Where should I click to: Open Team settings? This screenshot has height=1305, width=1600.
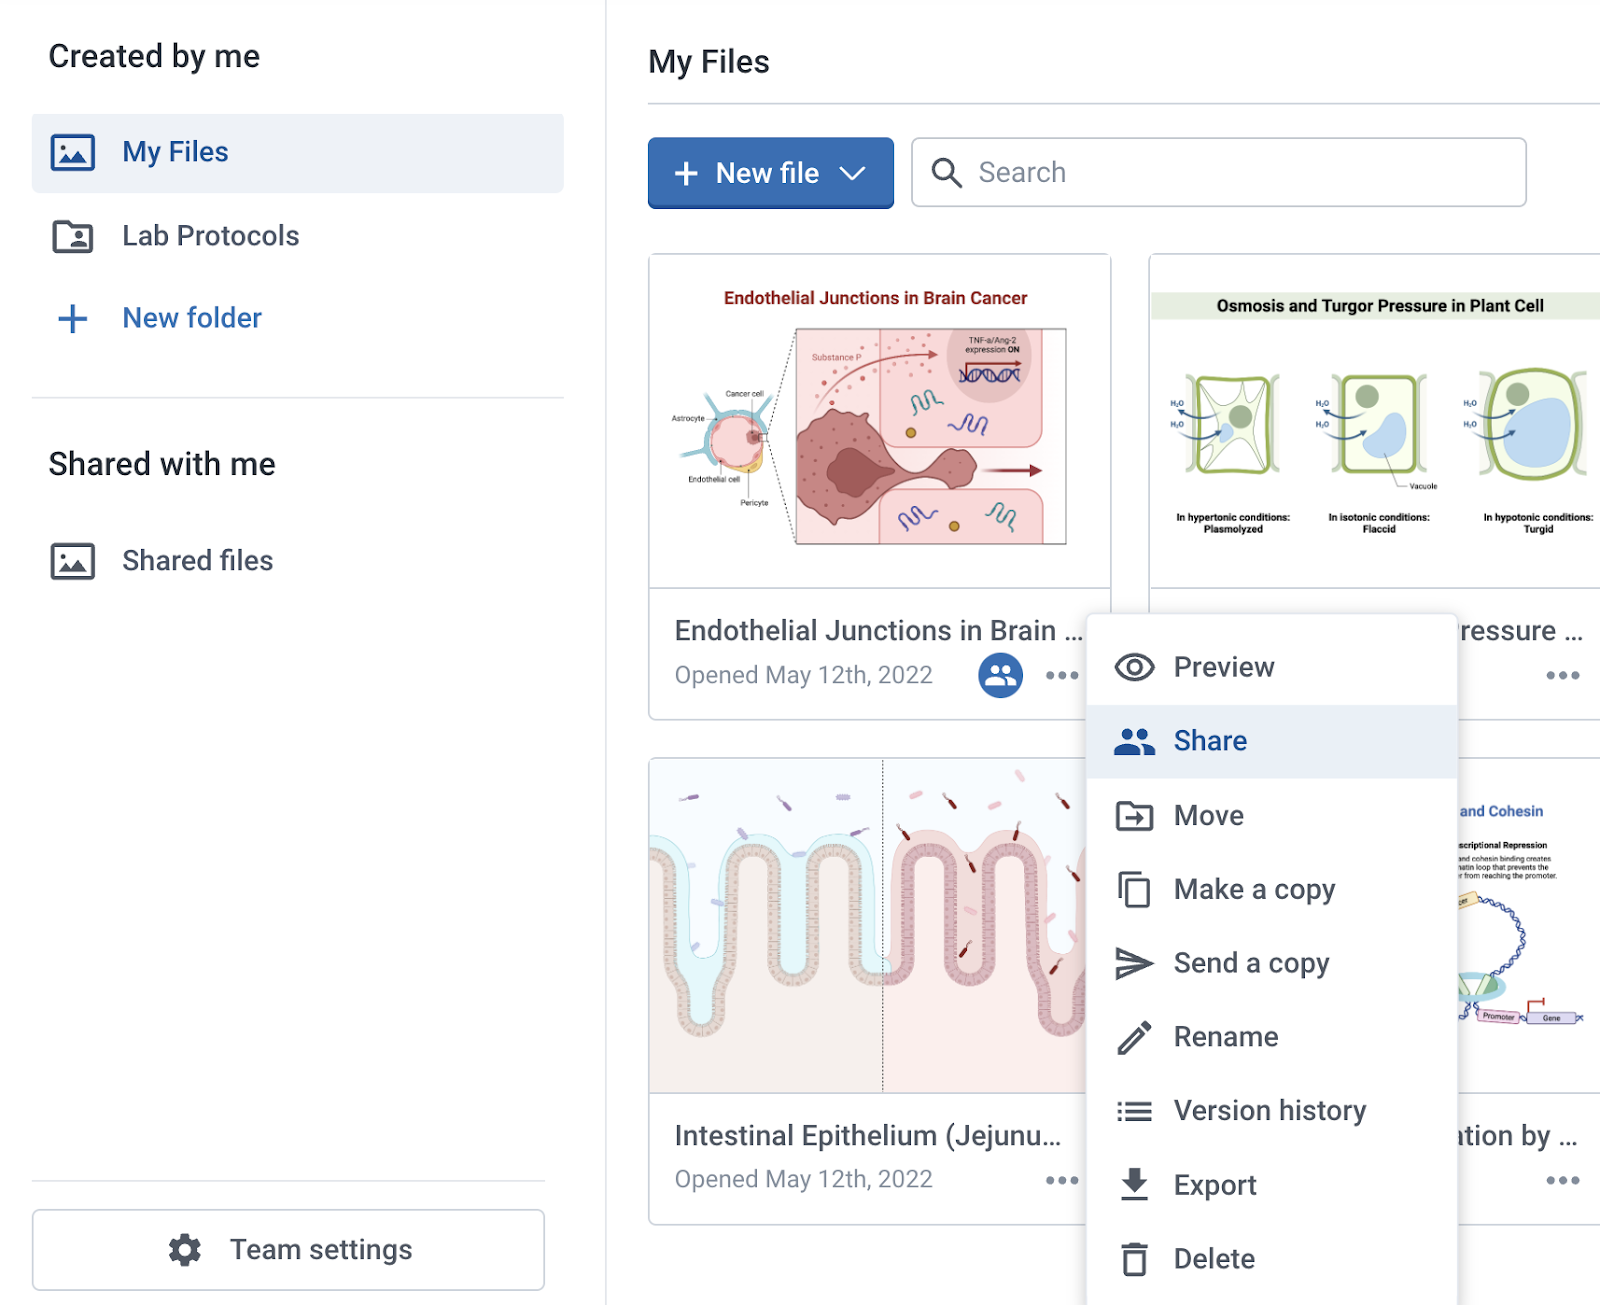288,1249
